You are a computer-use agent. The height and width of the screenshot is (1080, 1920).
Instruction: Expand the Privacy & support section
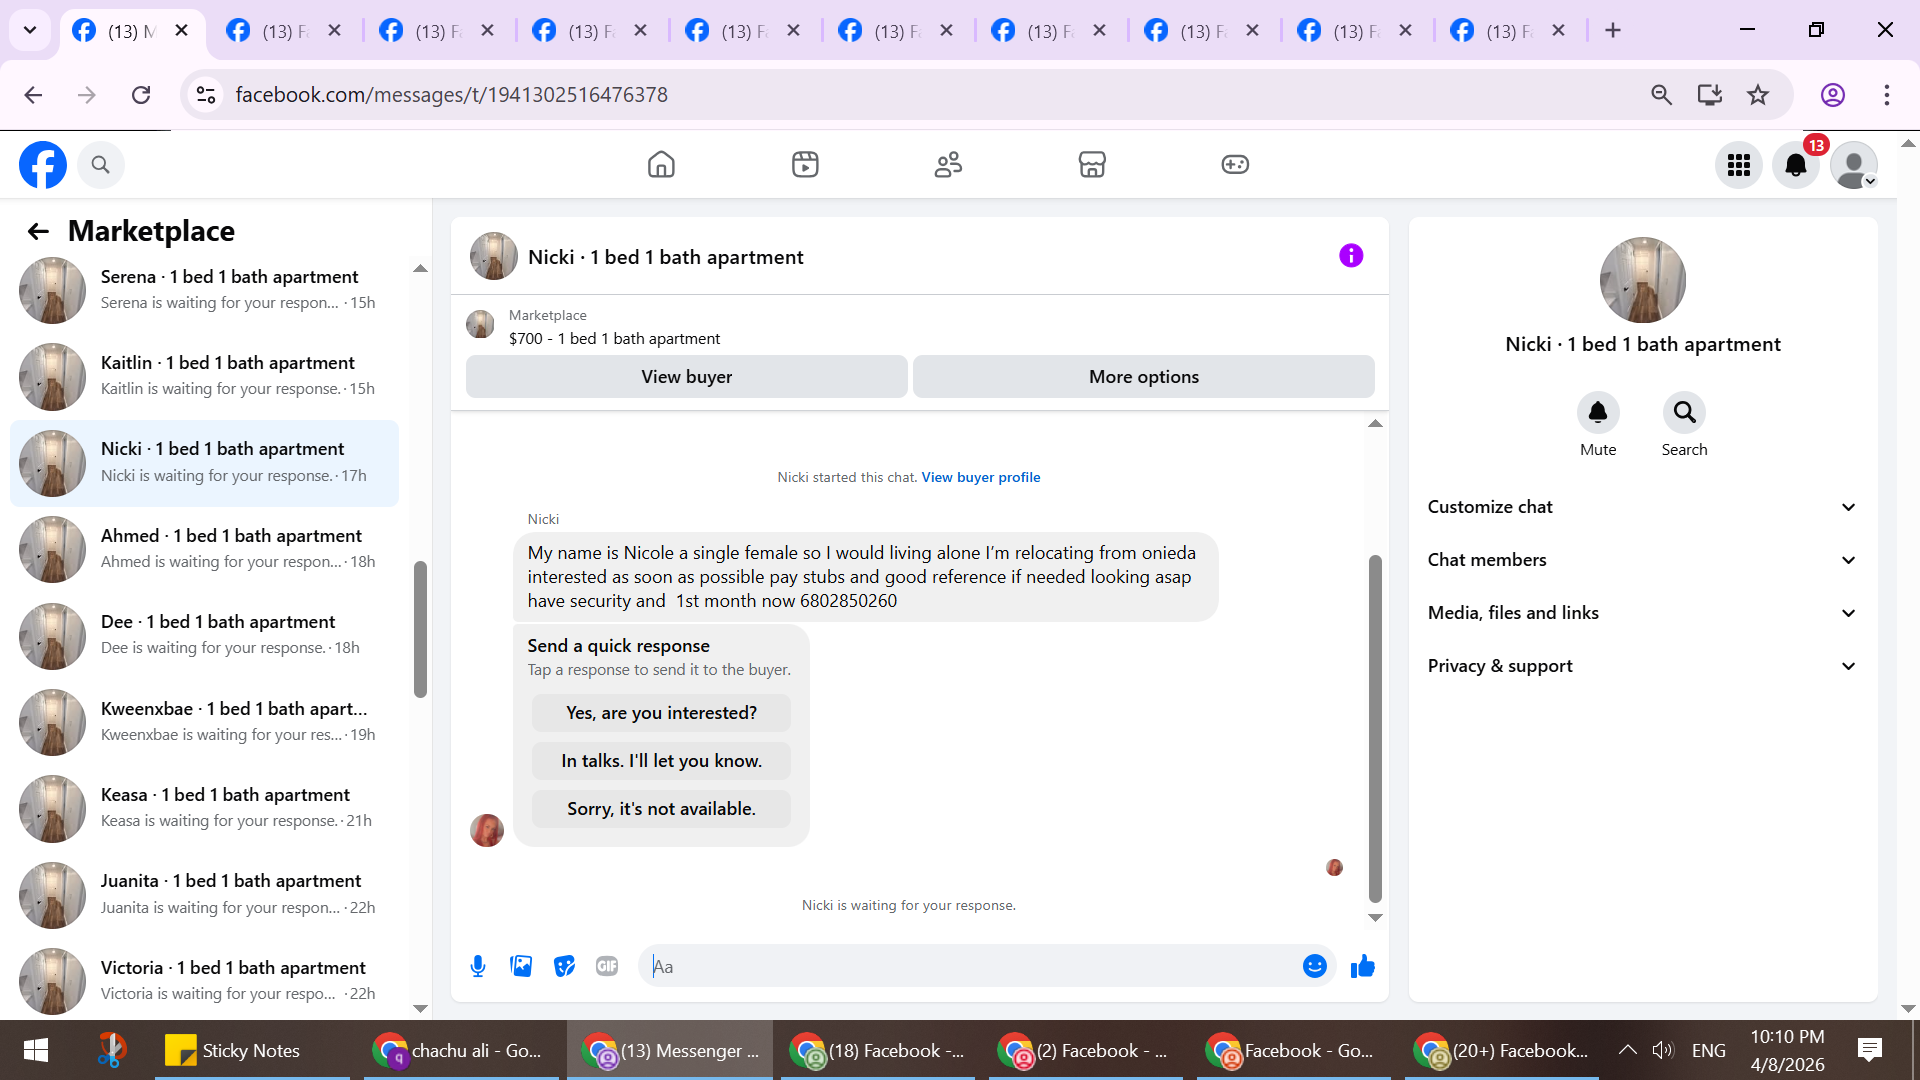click(1642, 666)
